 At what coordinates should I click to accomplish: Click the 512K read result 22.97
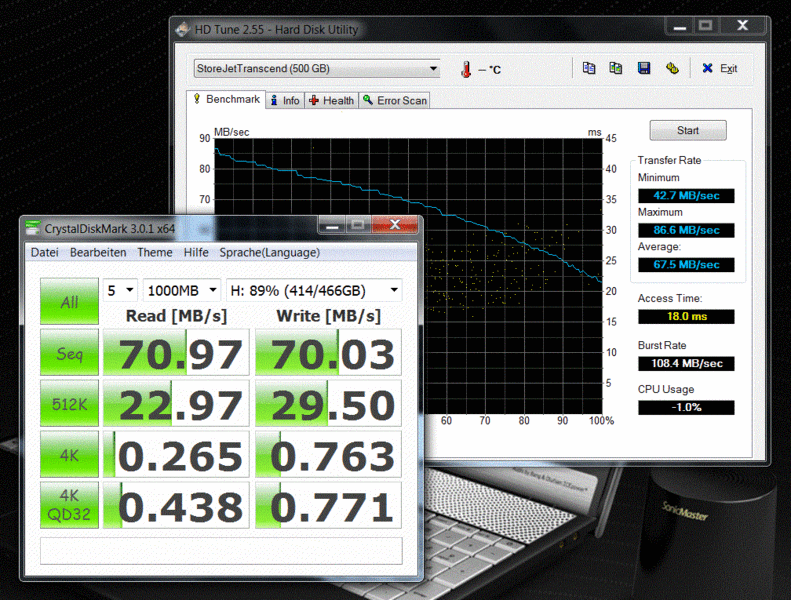176,404
